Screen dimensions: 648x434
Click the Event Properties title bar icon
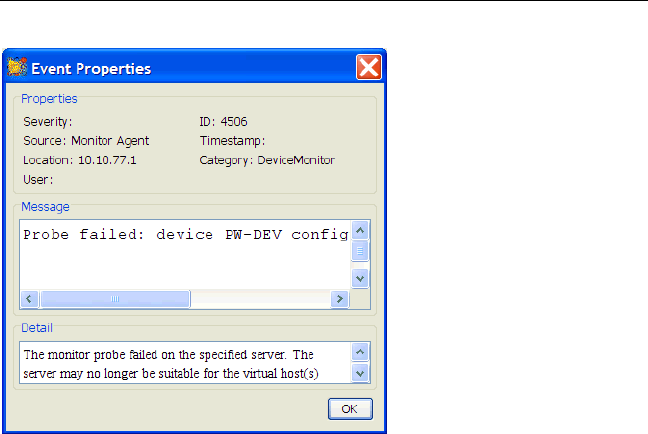coord(18,69)
